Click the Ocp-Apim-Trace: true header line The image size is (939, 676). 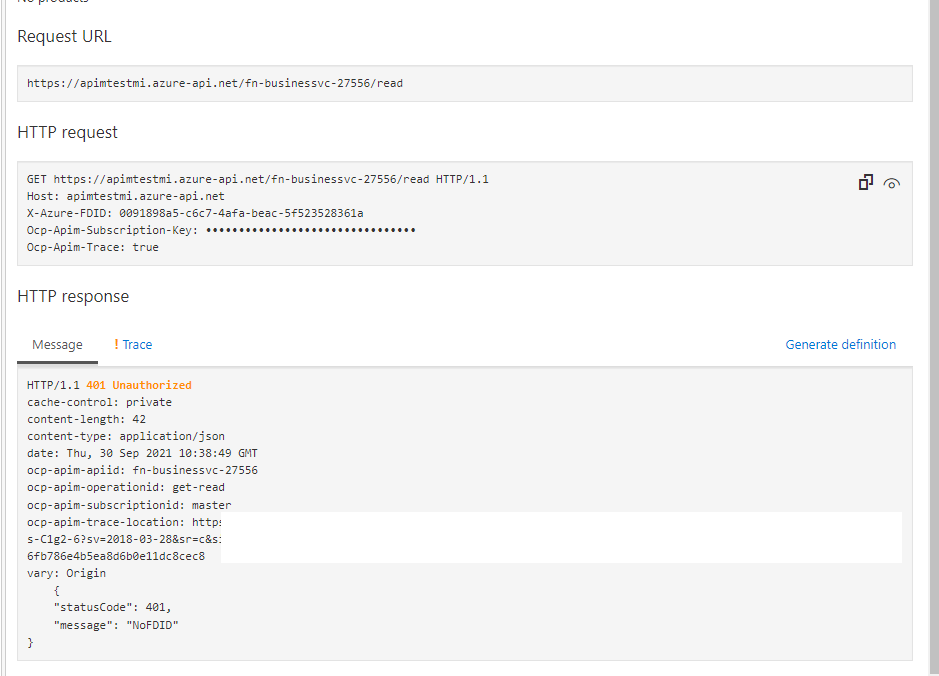tap(92, 247)
